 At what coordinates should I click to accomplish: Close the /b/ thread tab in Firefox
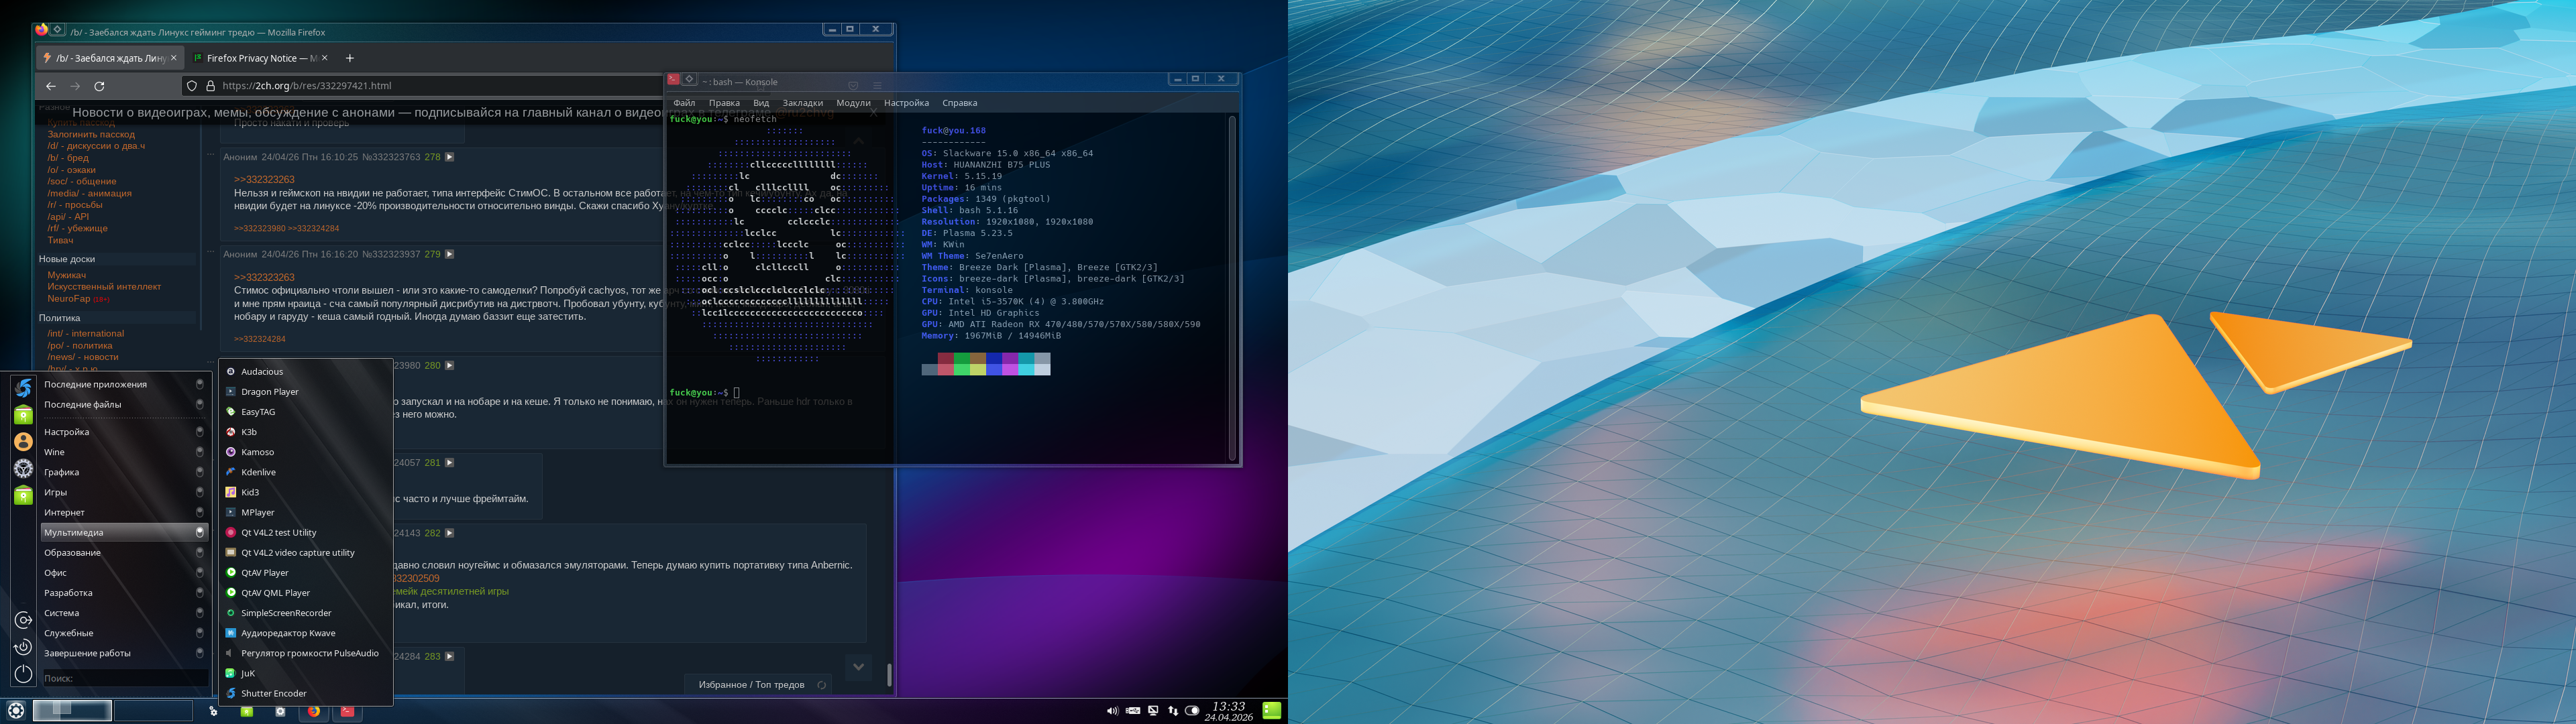tap(174, 58)
